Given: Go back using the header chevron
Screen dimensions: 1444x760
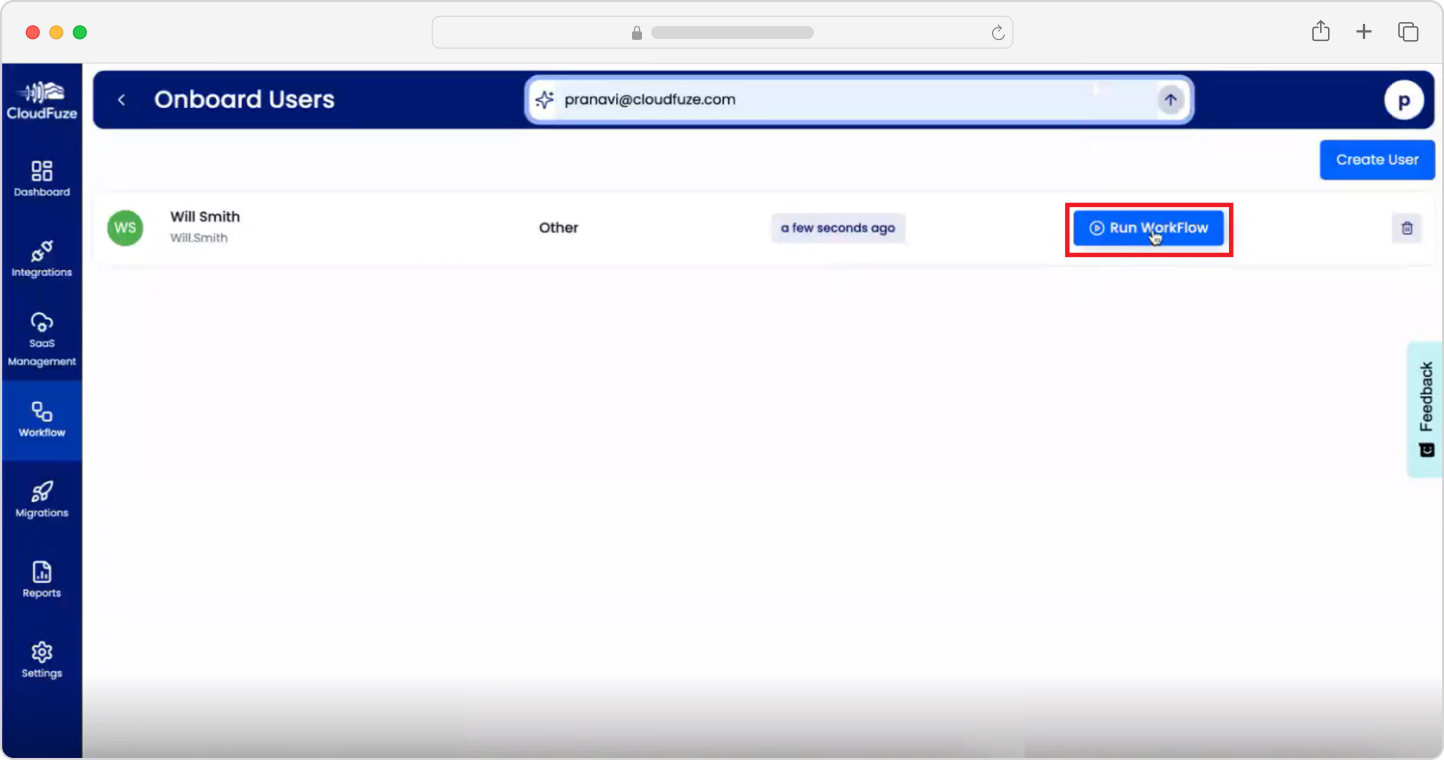Looking at the screenshot, I should (121, 100).
